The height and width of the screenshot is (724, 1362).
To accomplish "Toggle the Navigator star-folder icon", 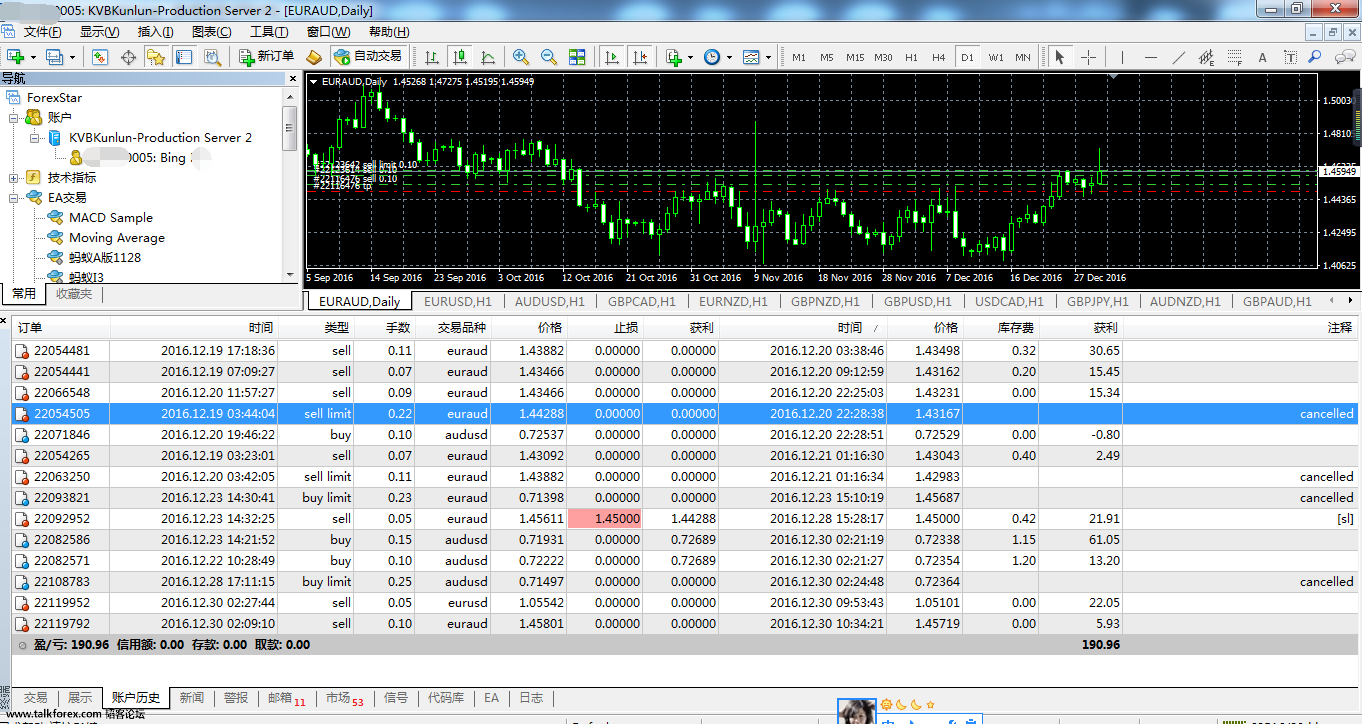I will coord(156,57).
